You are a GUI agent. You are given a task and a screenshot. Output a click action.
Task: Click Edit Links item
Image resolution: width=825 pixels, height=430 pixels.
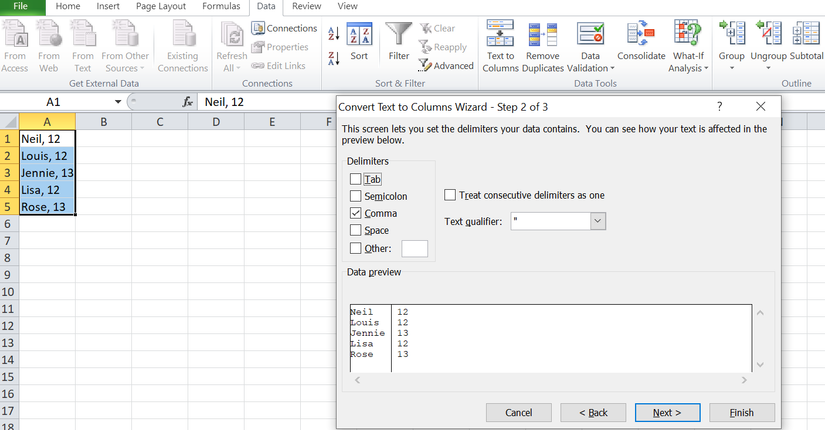pyautogui.click(x=278, y=66)
